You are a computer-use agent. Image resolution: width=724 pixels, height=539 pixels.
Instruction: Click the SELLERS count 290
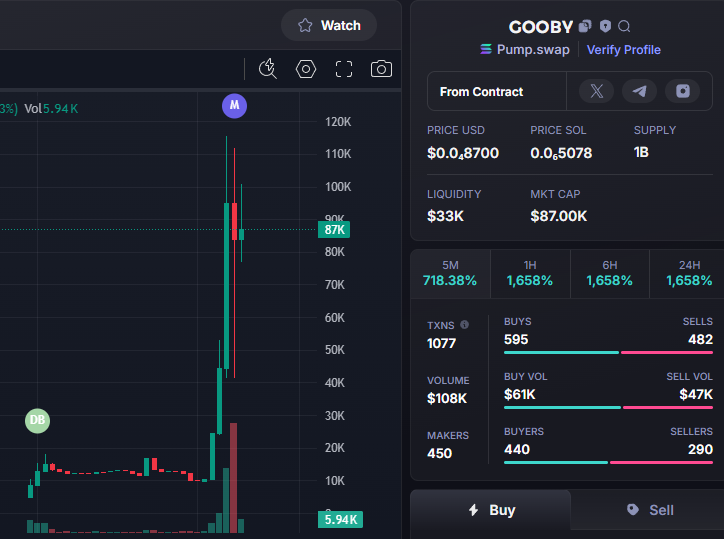point(700,449)
